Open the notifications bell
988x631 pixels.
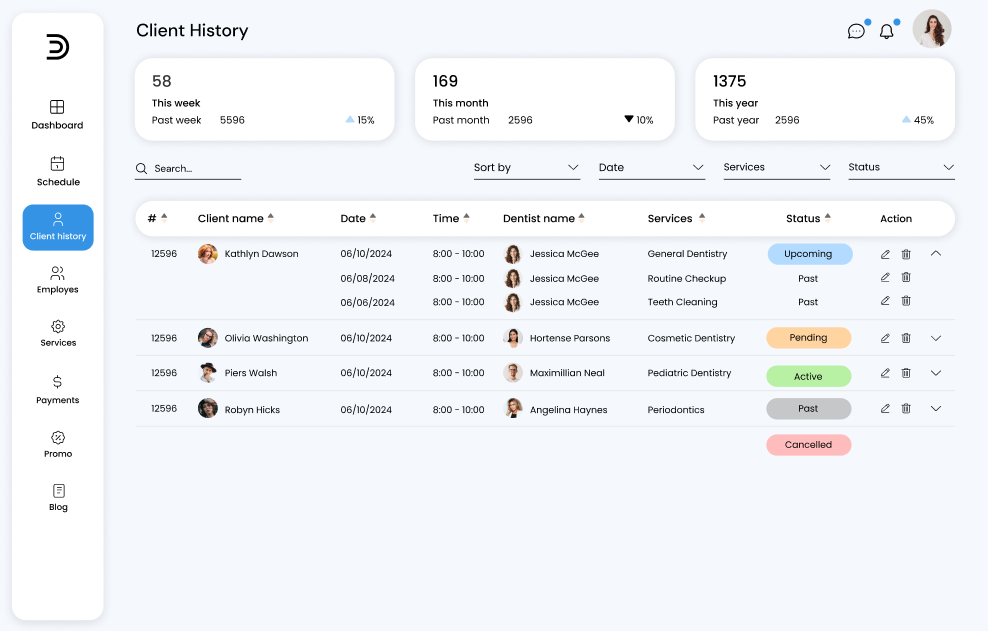tap(886, 31)
